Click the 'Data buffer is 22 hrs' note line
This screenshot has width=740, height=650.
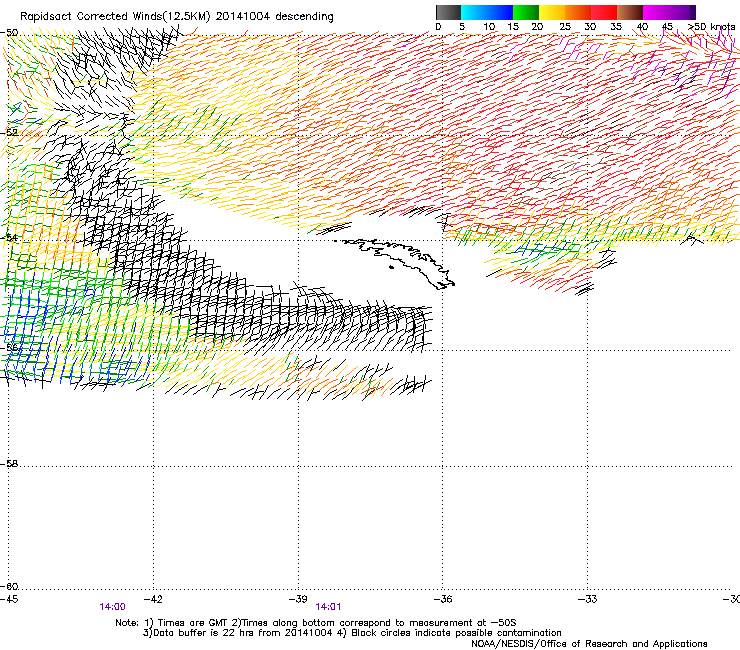pyautogui.click(x=352, y=633)
